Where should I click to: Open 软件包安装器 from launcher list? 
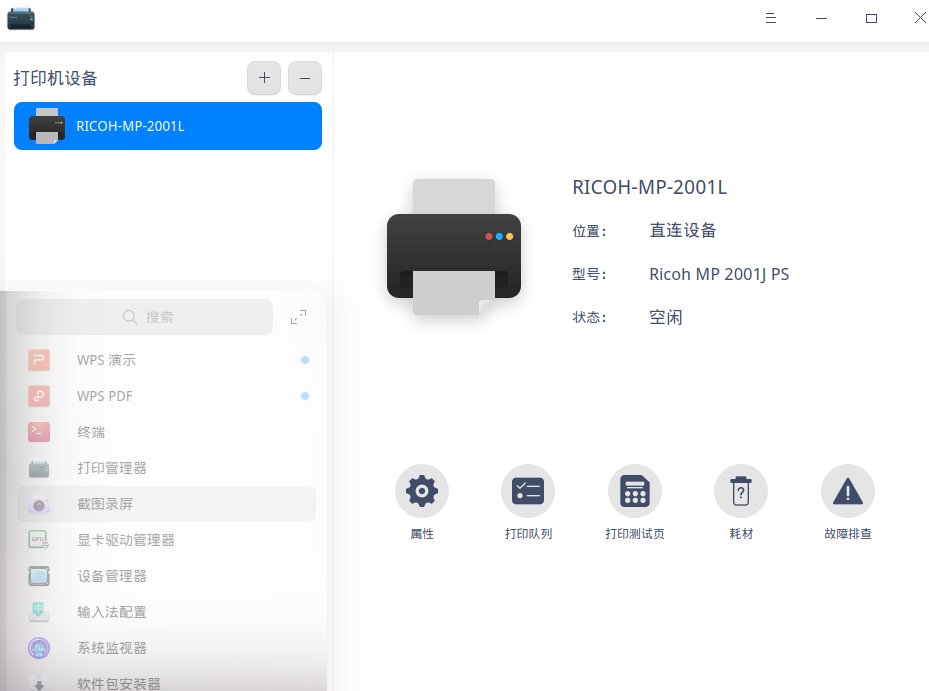(x=166, y=682)
